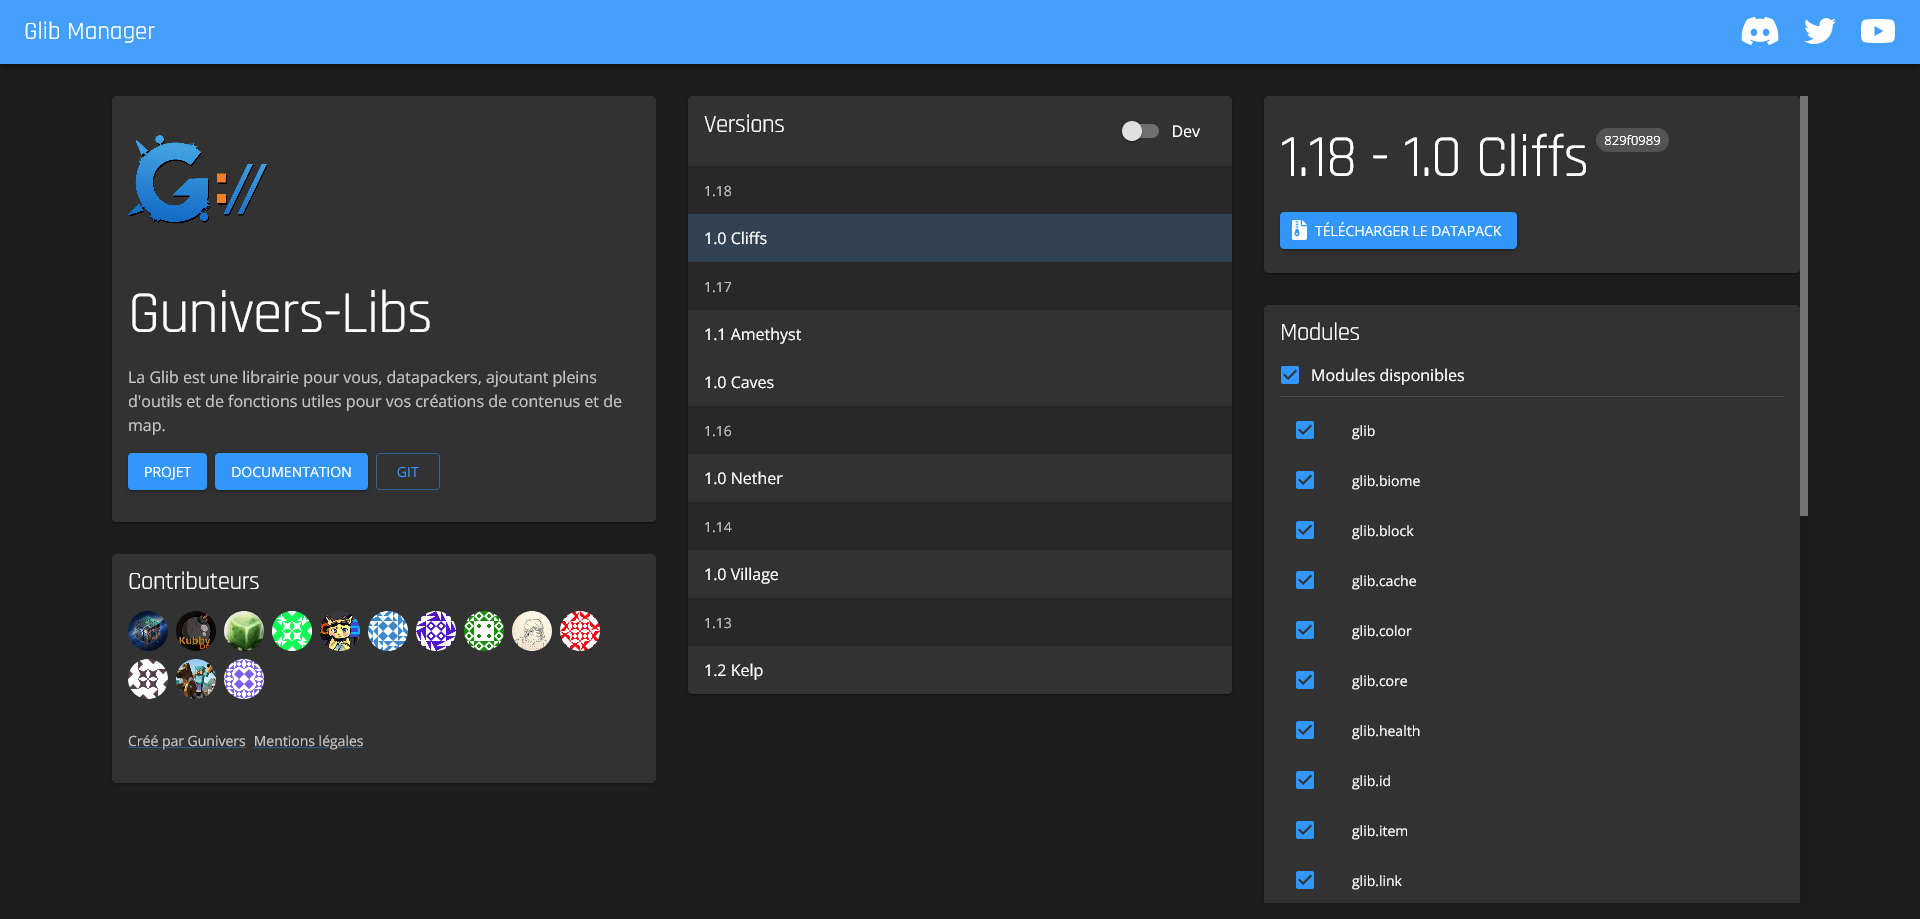Click the 1.17 version group header
Screen dimensions: 1920x919
[x=960, y=286]
